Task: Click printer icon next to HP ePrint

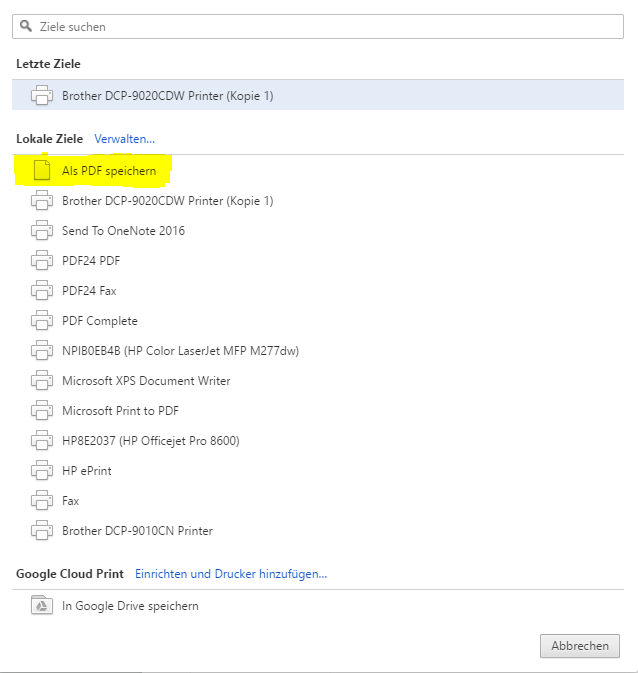Action: click(x=42, y=471)
